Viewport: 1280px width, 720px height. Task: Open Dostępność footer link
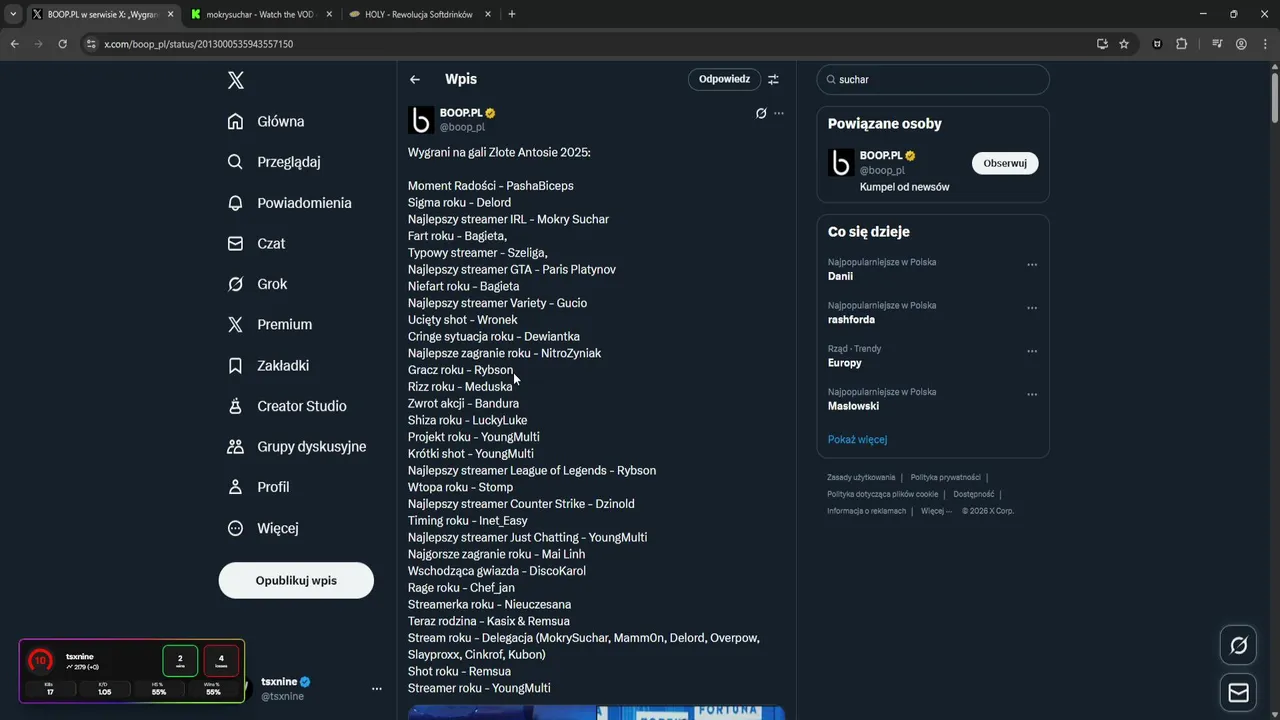[973, 494]
